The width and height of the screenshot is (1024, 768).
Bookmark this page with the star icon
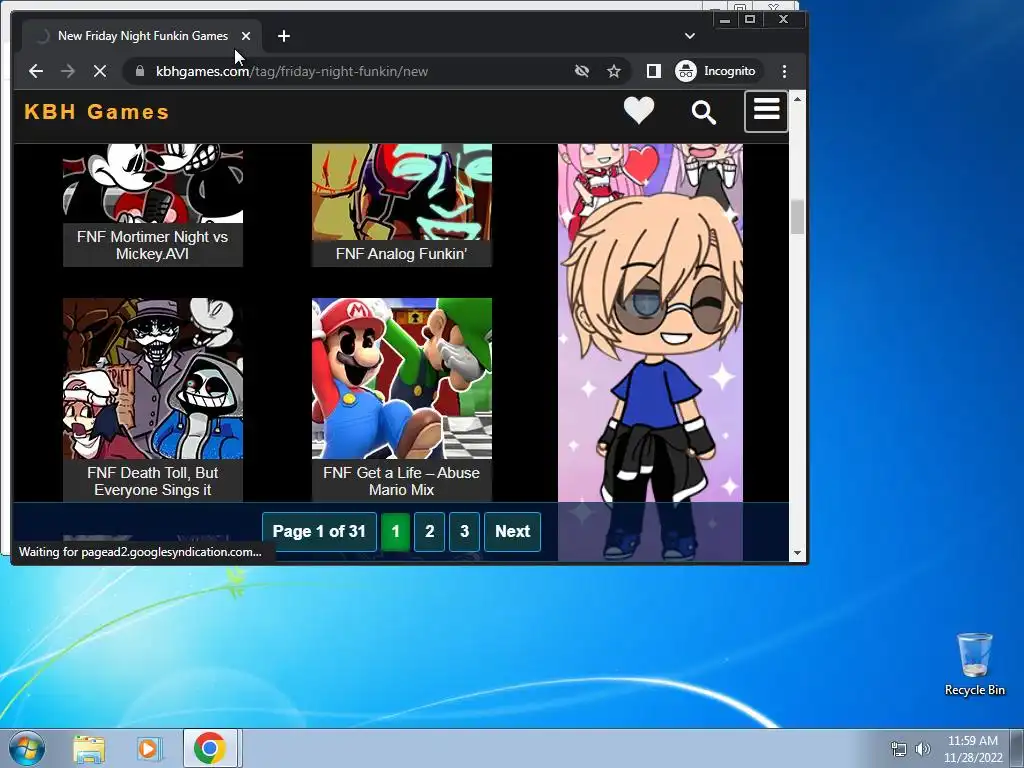(x=613, y=71)
